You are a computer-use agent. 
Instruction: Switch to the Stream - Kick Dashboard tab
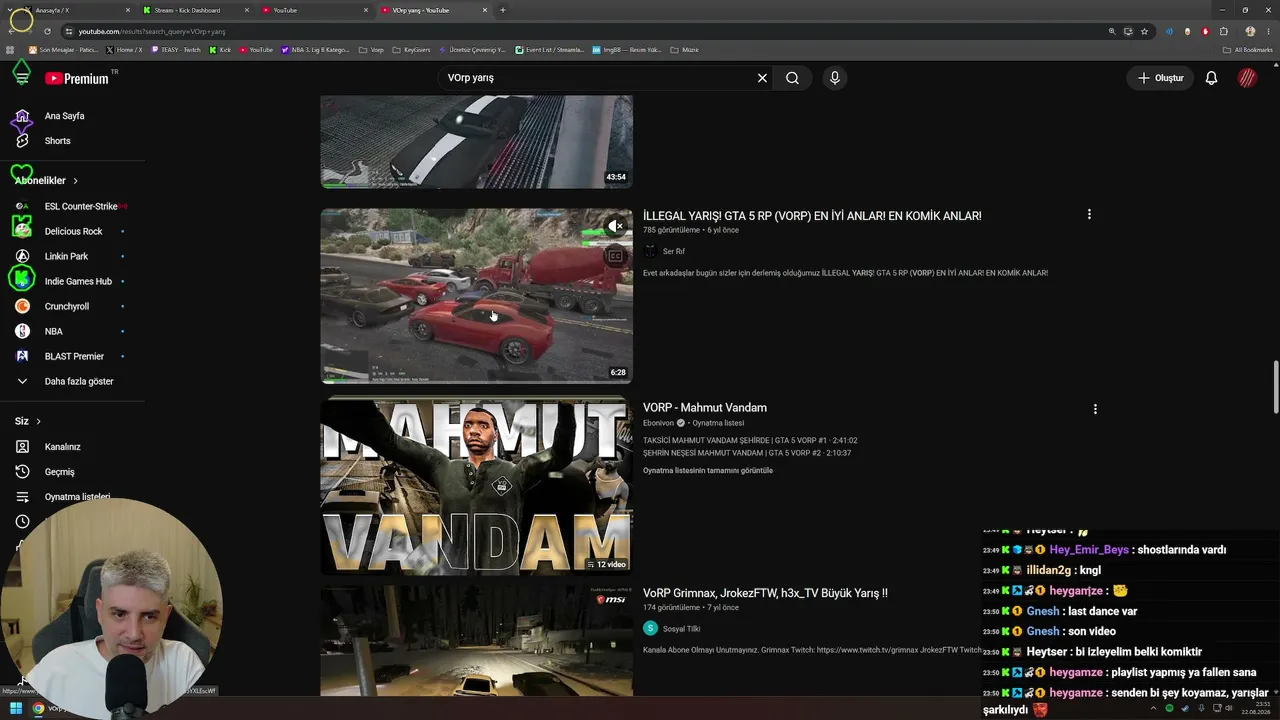195,10
